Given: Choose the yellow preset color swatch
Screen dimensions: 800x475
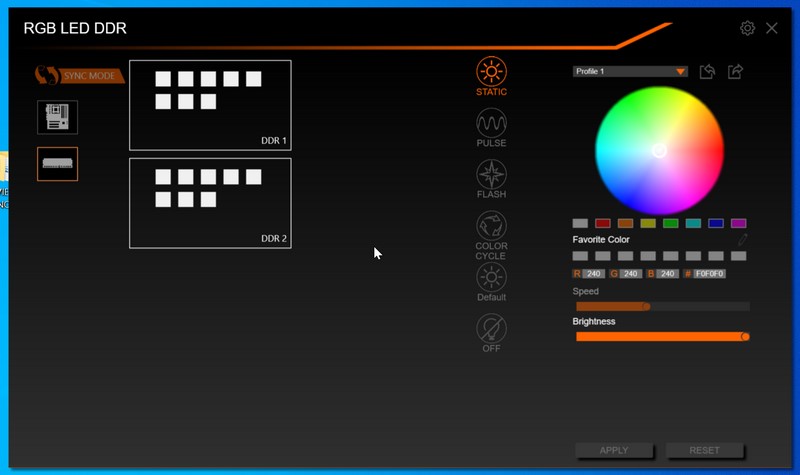Looking at the screenshot, I should [x=648, y=223].
